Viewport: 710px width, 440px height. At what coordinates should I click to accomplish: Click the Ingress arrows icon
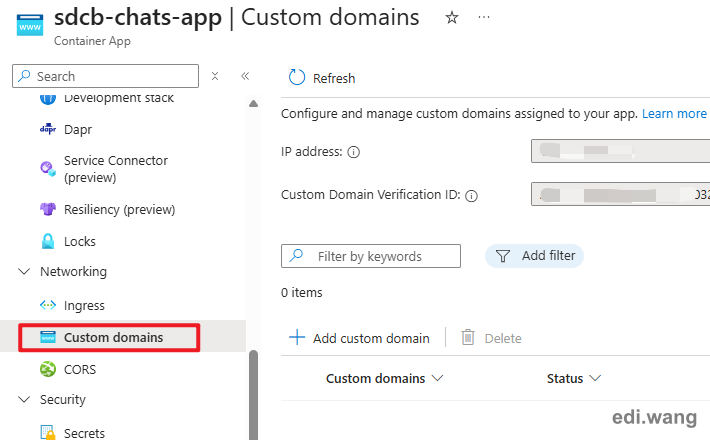click(48, 305)
